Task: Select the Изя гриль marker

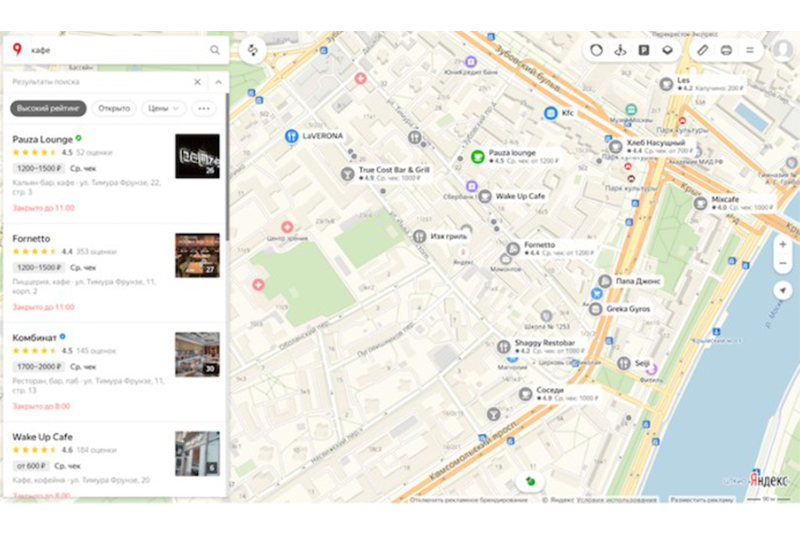Action: (x=419, y=236)
